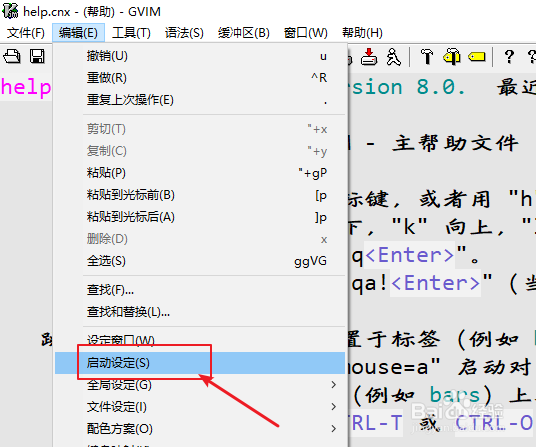The height and width of the screenshot is (447, 536).
Task: Choose 全选(S) menu entry
Action: pyautogui.click(x=200, y=261)
